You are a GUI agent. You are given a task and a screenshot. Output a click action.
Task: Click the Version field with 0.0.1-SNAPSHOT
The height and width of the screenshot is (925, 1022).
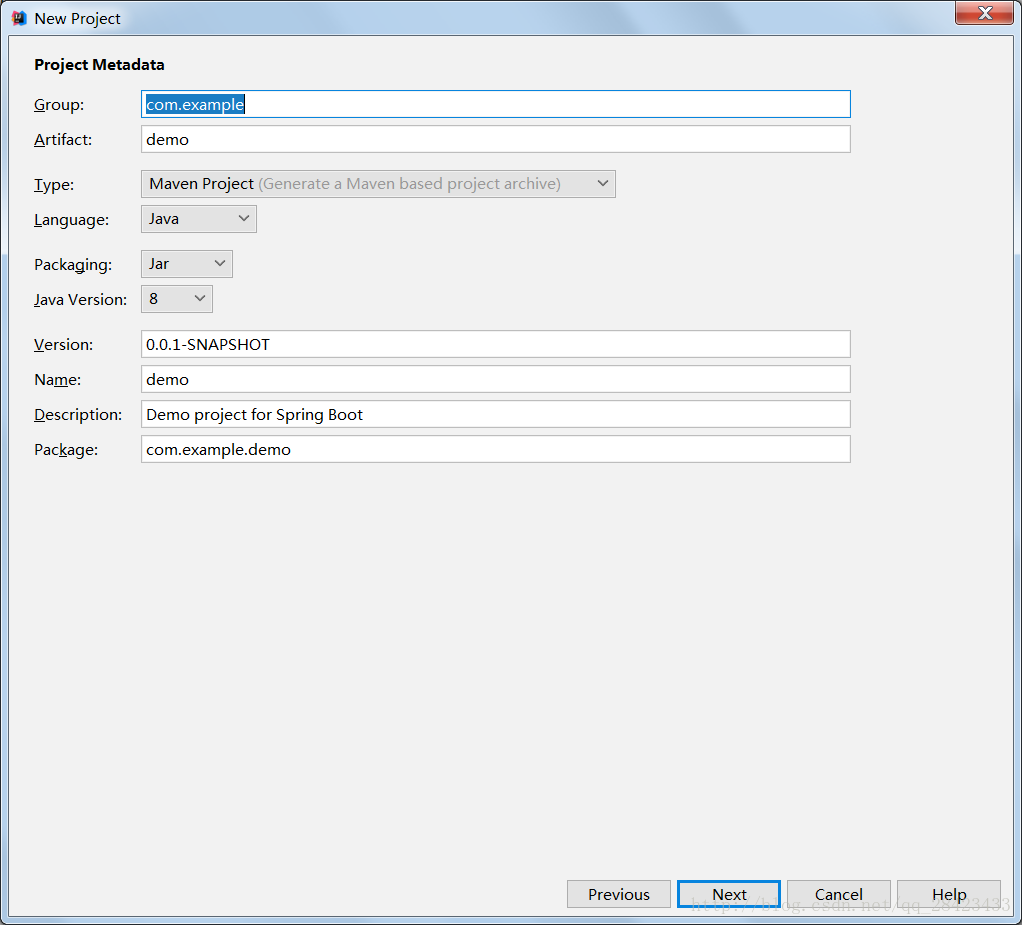[x=495, y=344]
